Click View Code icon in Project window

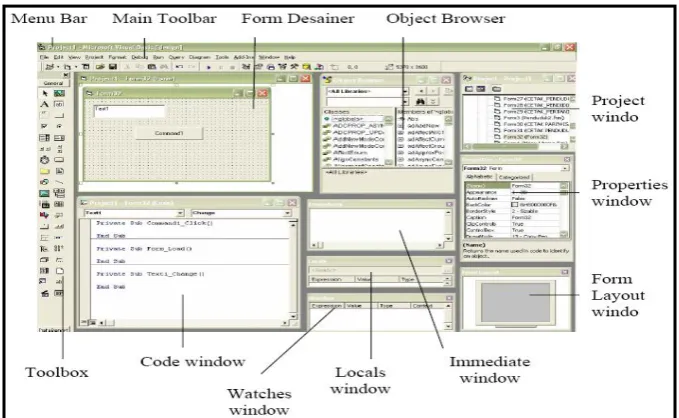[469, 89]
